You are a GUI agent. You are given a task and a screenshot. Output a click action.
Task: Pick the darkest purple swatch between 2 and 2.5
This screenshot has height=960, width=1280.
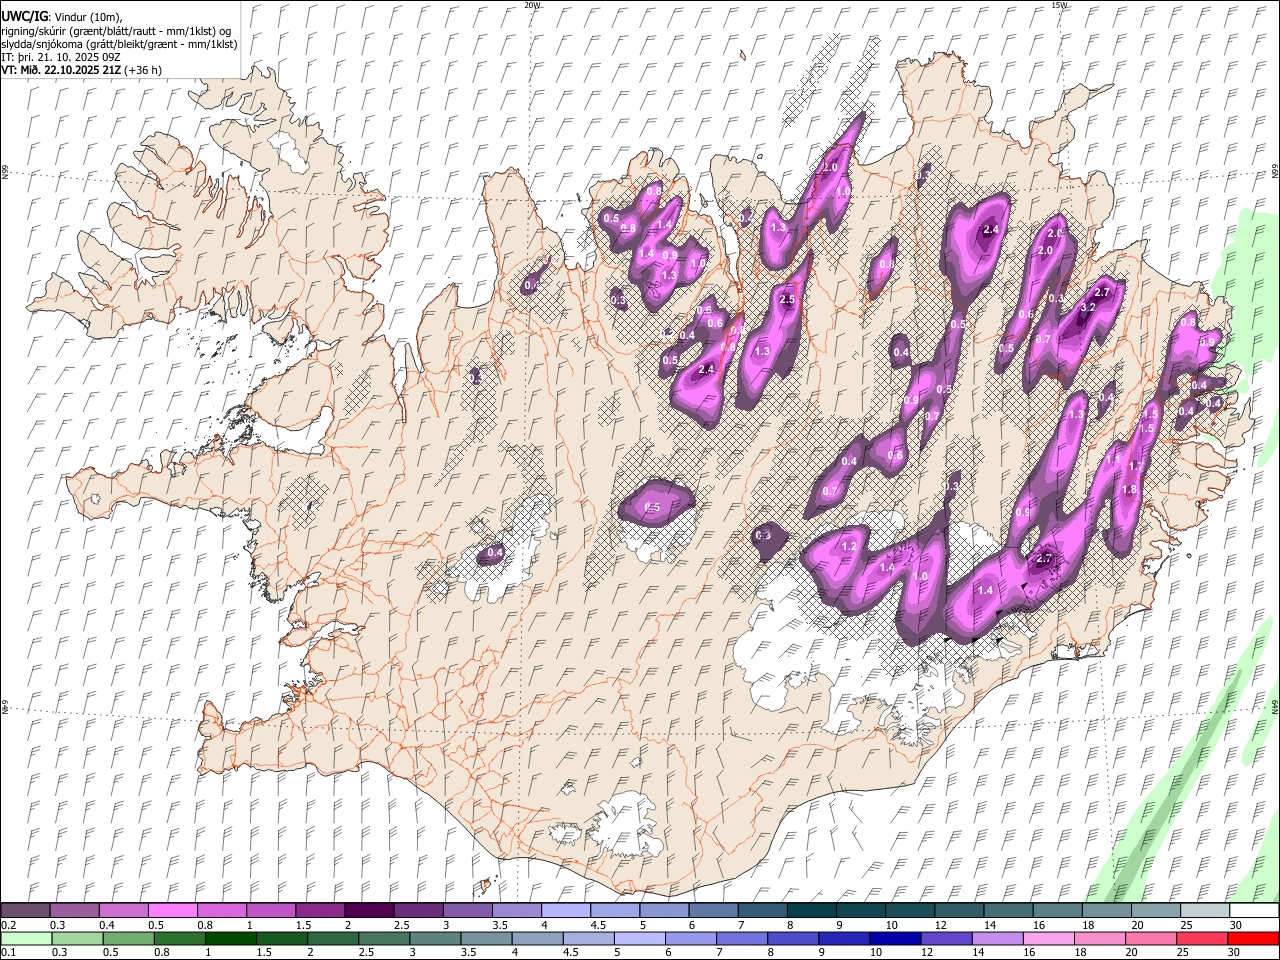368,911
